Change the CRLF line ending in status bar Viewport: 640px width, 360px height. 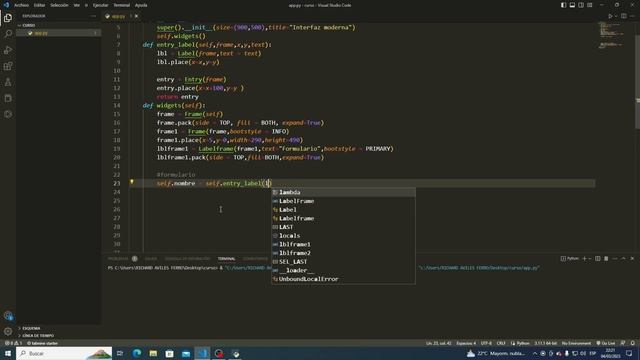coord(501,343)
